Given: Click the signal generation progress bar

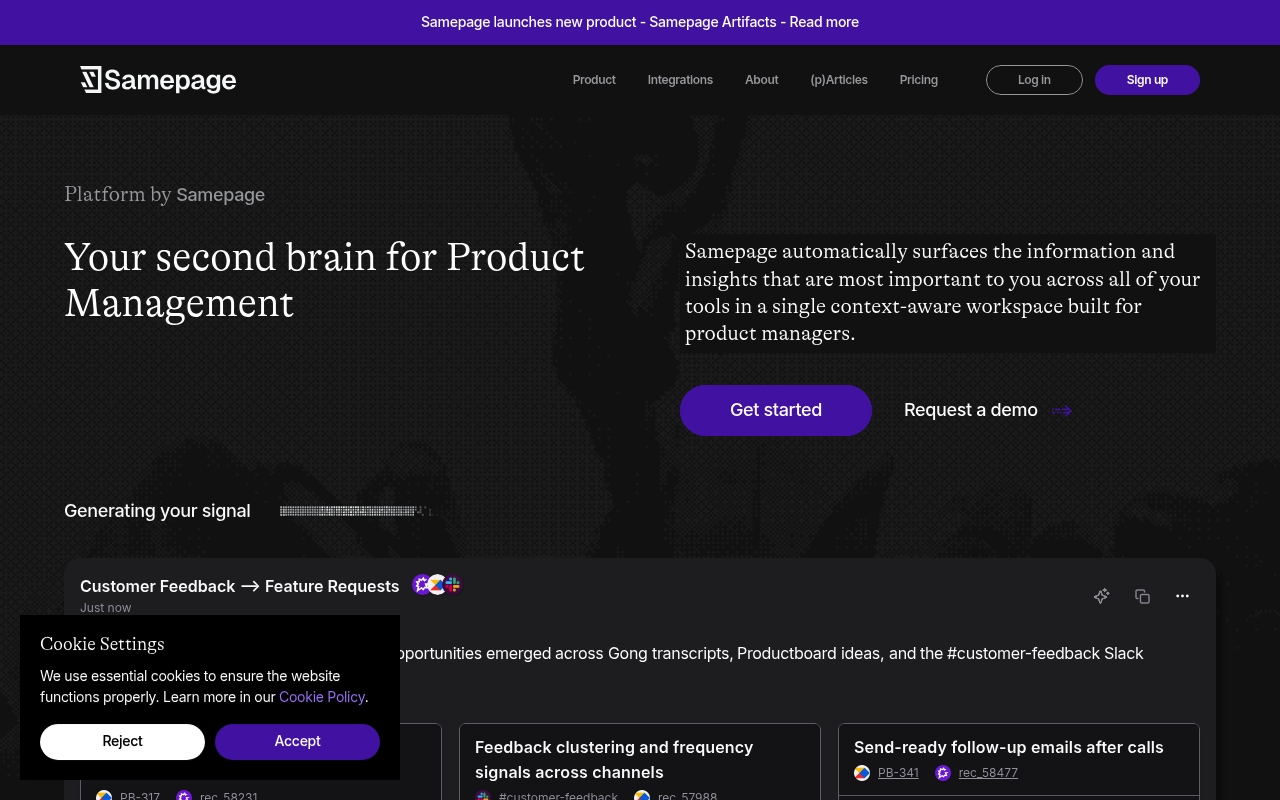Looking at the screenshot, I should 355,511.
